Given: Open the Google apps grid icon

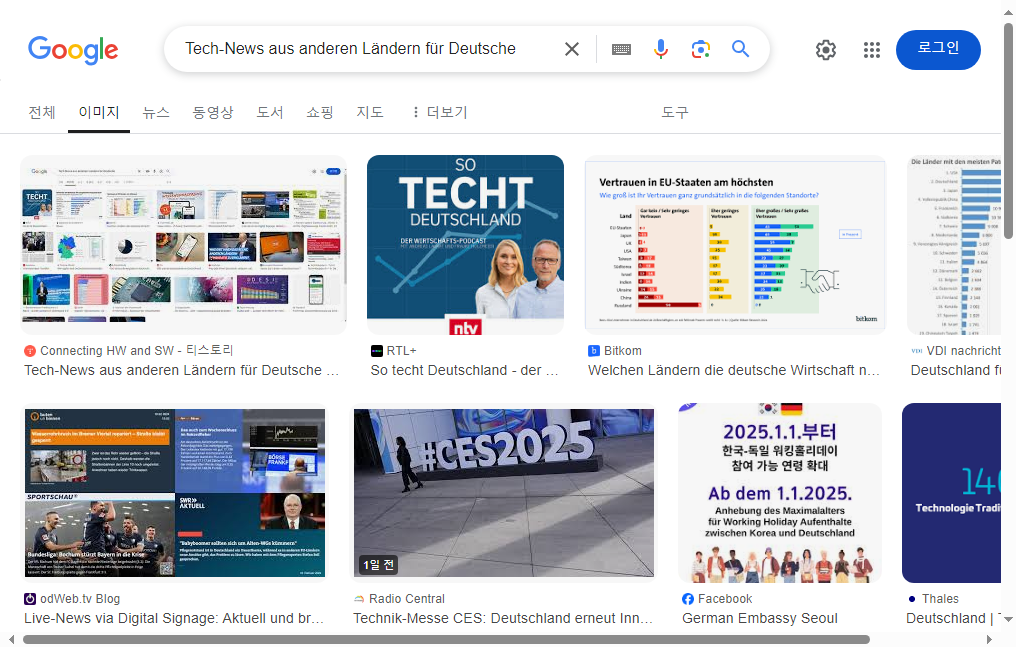Looking at the screenshot, I should 872,50.
